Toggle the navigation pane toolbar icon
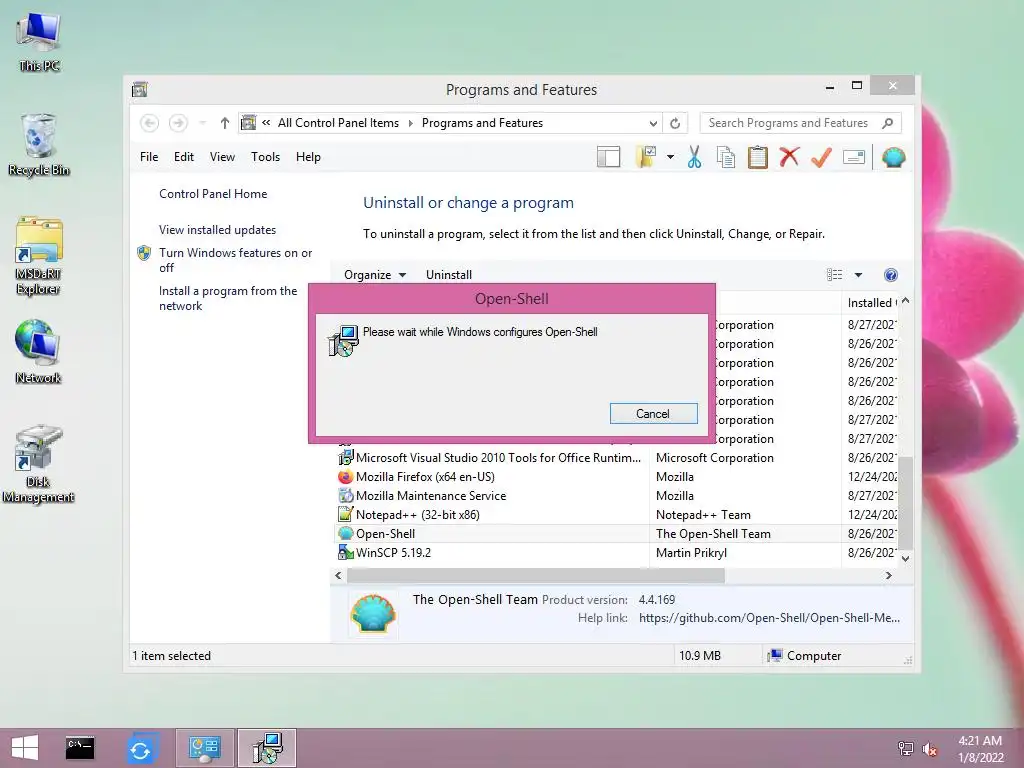The height and width of the screenshot is (768, 1024). [x=608, y=157]
